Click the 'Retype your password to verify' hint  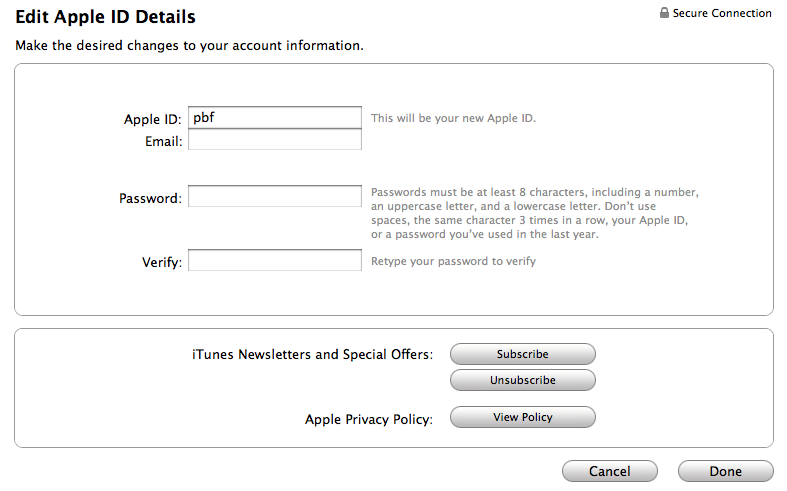pos(453,261)
